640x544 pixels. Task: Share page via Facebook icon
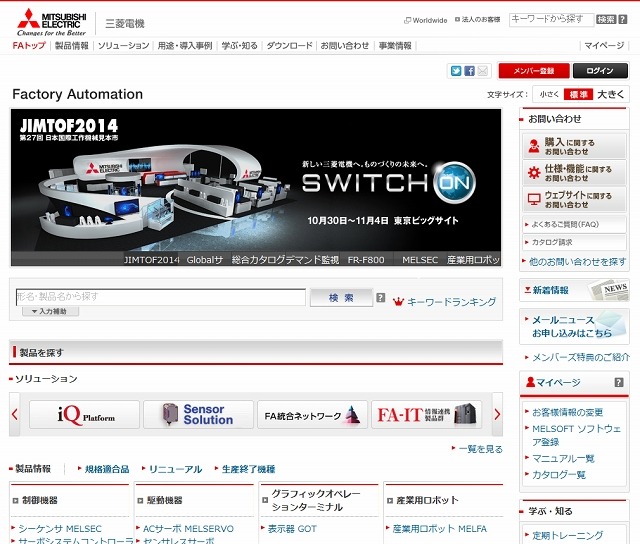[x=469, y=71]
